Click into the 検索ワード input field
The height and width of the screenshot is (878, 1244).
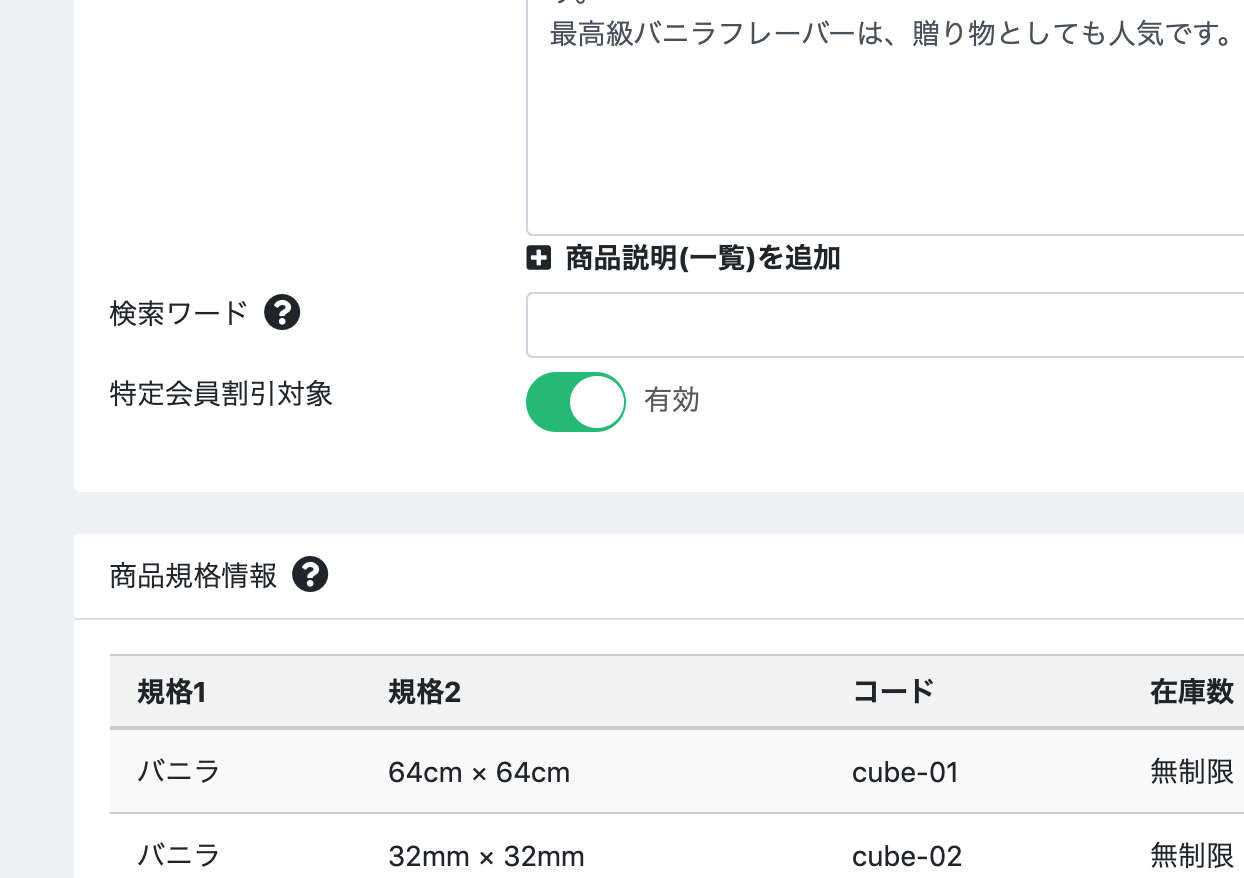coord(885,325)
